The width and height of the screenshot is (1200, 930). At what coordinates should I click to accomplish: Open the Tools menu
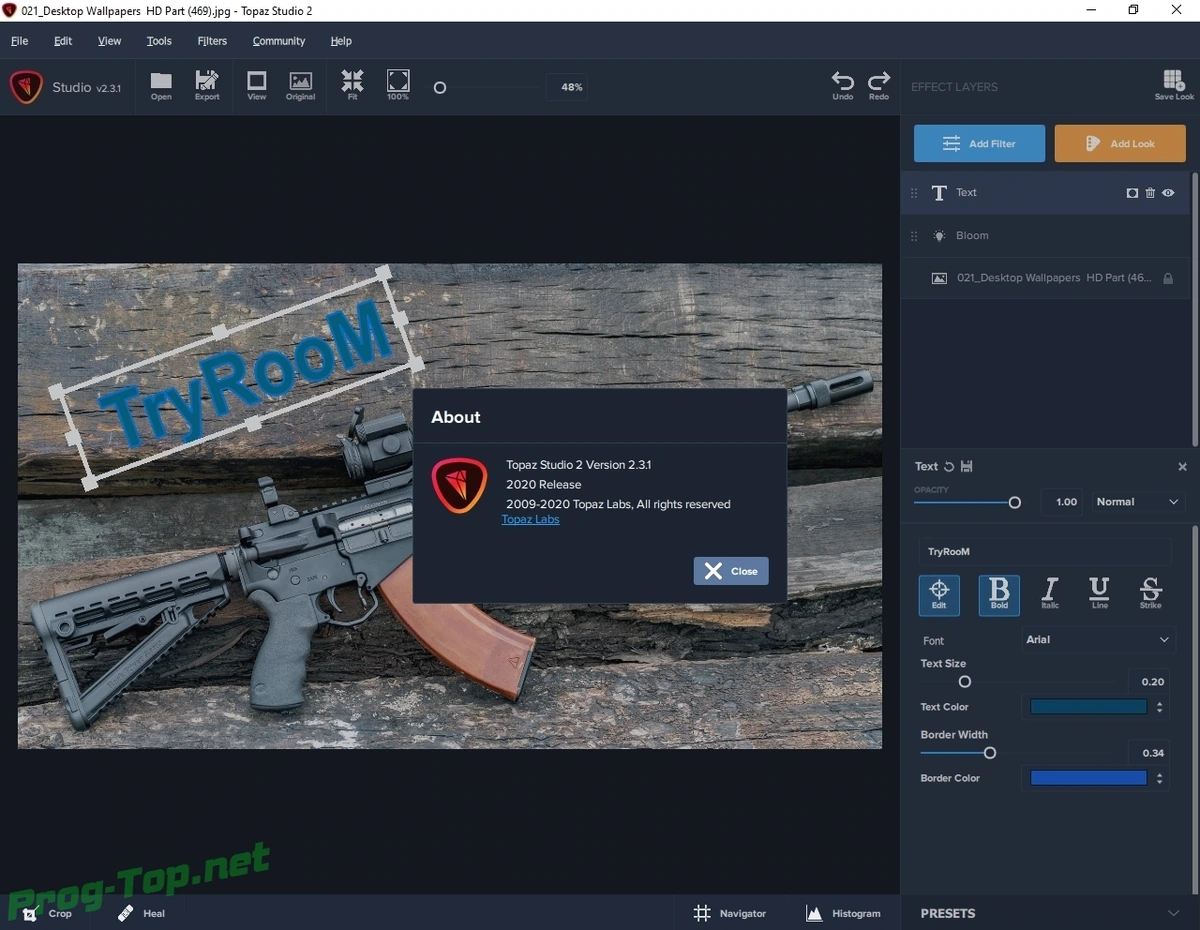(x=159, y=41)
